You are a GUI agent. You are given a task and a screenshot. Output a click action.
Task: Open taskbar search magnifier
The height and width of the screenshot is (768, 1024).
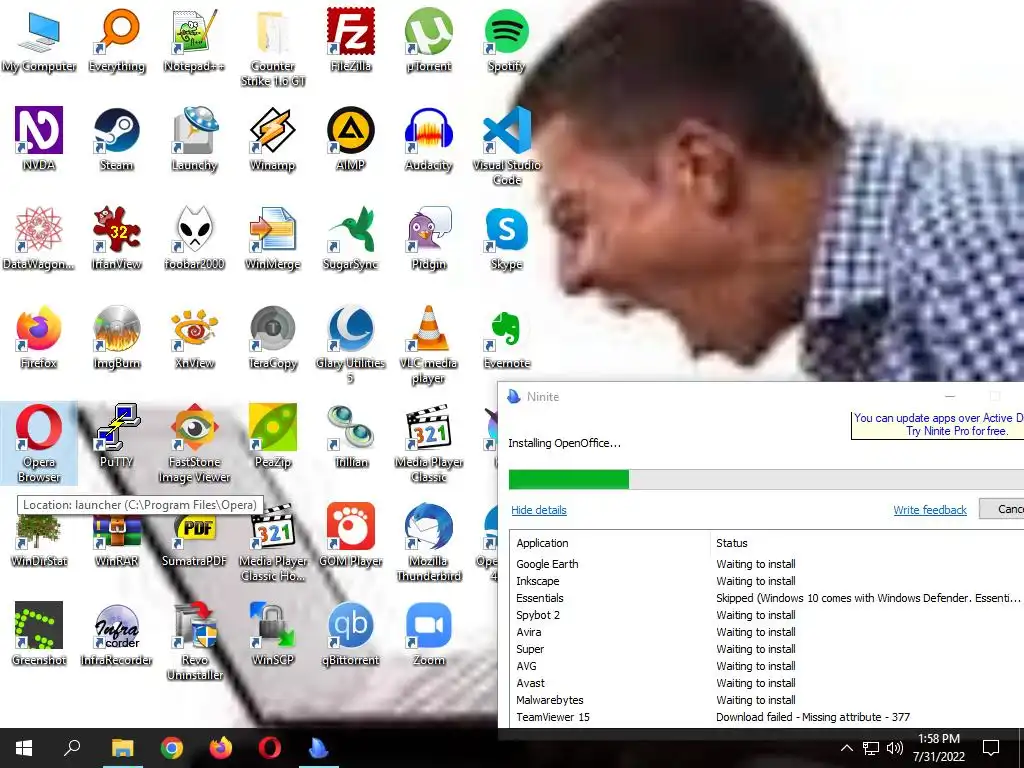72,748
